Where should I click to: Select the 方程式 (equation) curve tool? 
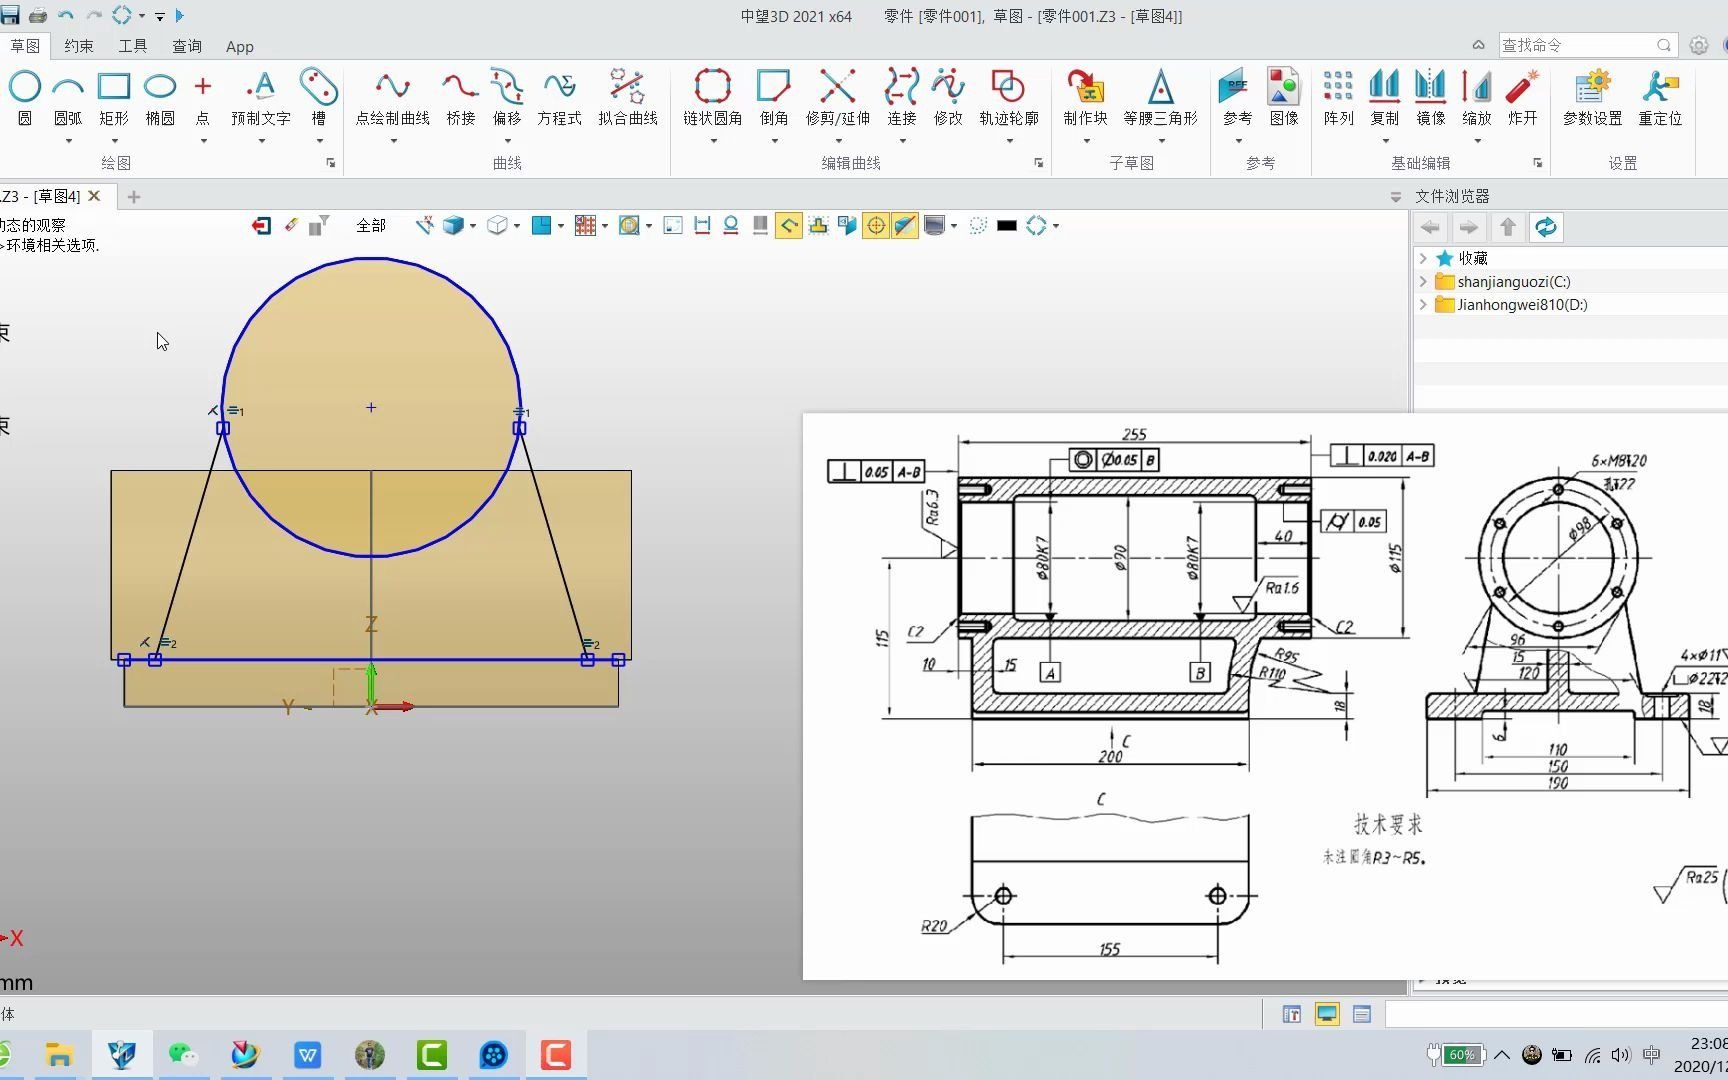559,97
